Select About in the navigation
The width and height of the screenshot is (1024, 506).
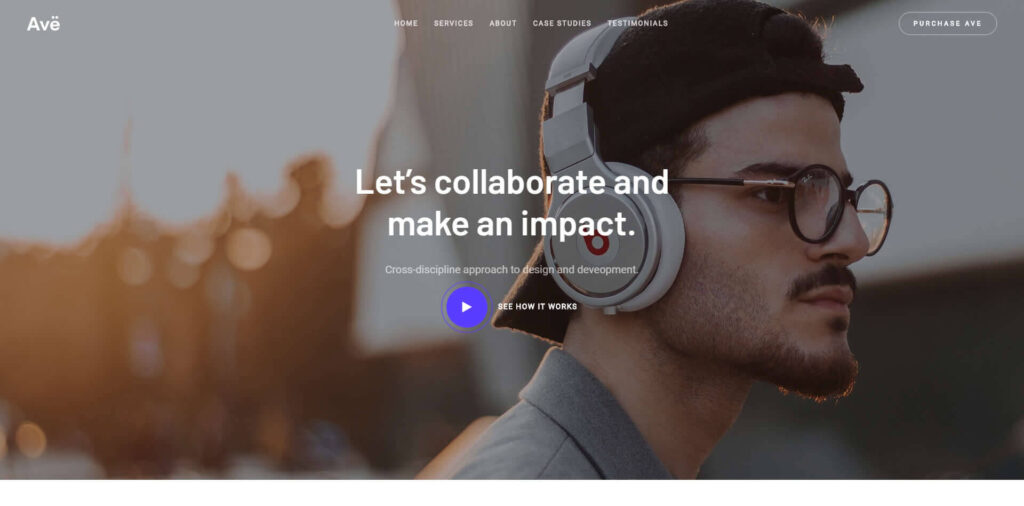point(503,24)
